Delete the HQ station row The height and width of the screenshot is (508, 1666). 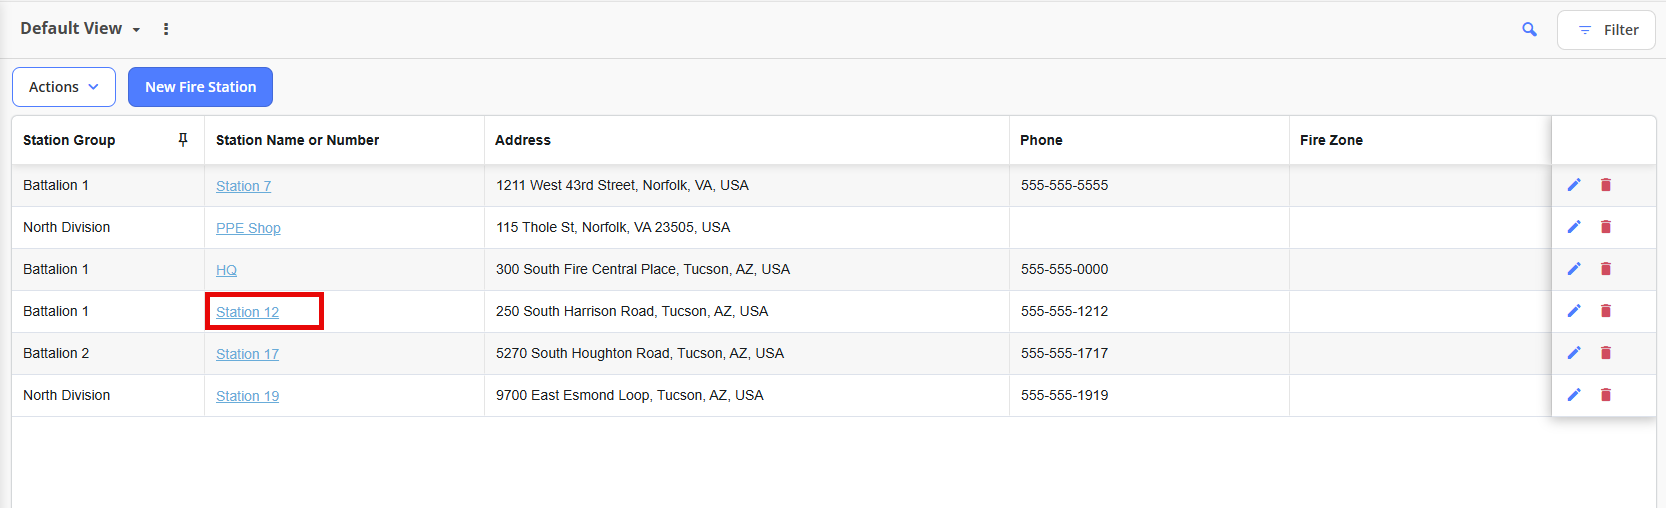point(1606,269)
